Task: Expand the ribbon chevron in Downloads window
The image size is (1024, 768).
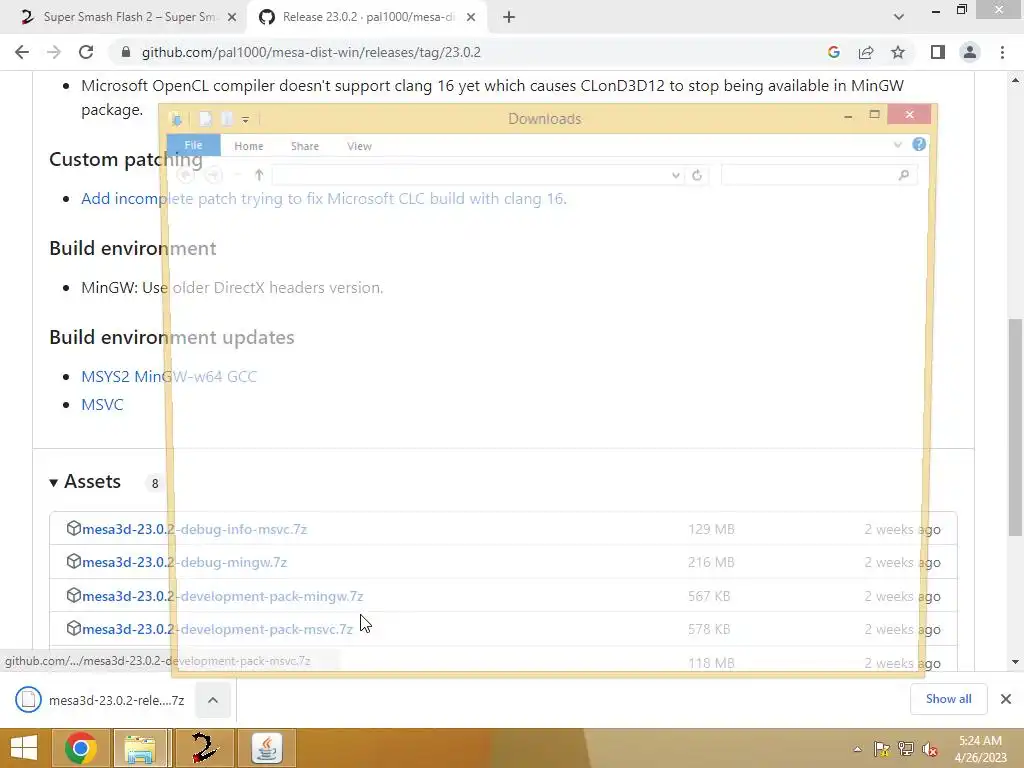Action: point(897,144)
